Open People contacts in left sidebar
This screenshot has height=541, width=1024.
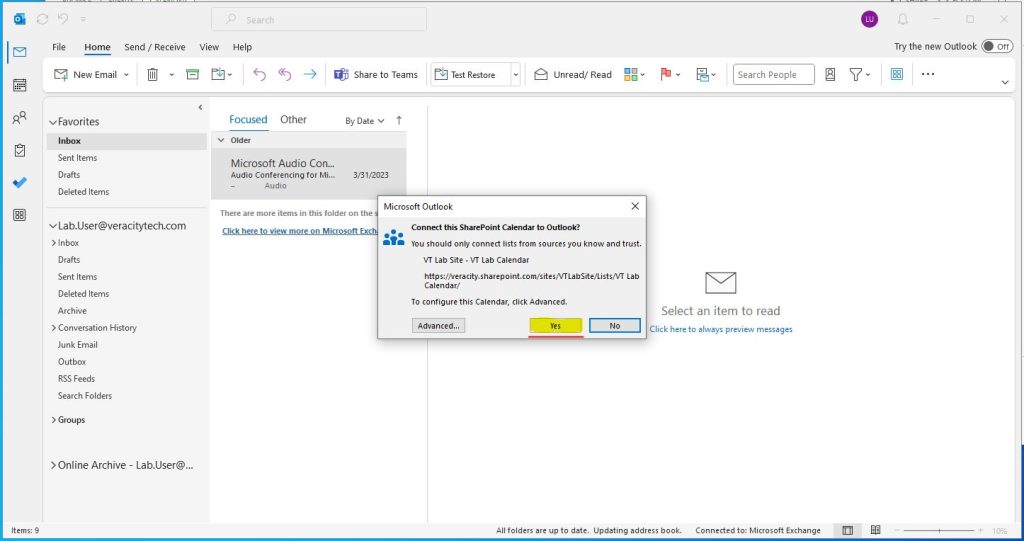tap(19, 118)
